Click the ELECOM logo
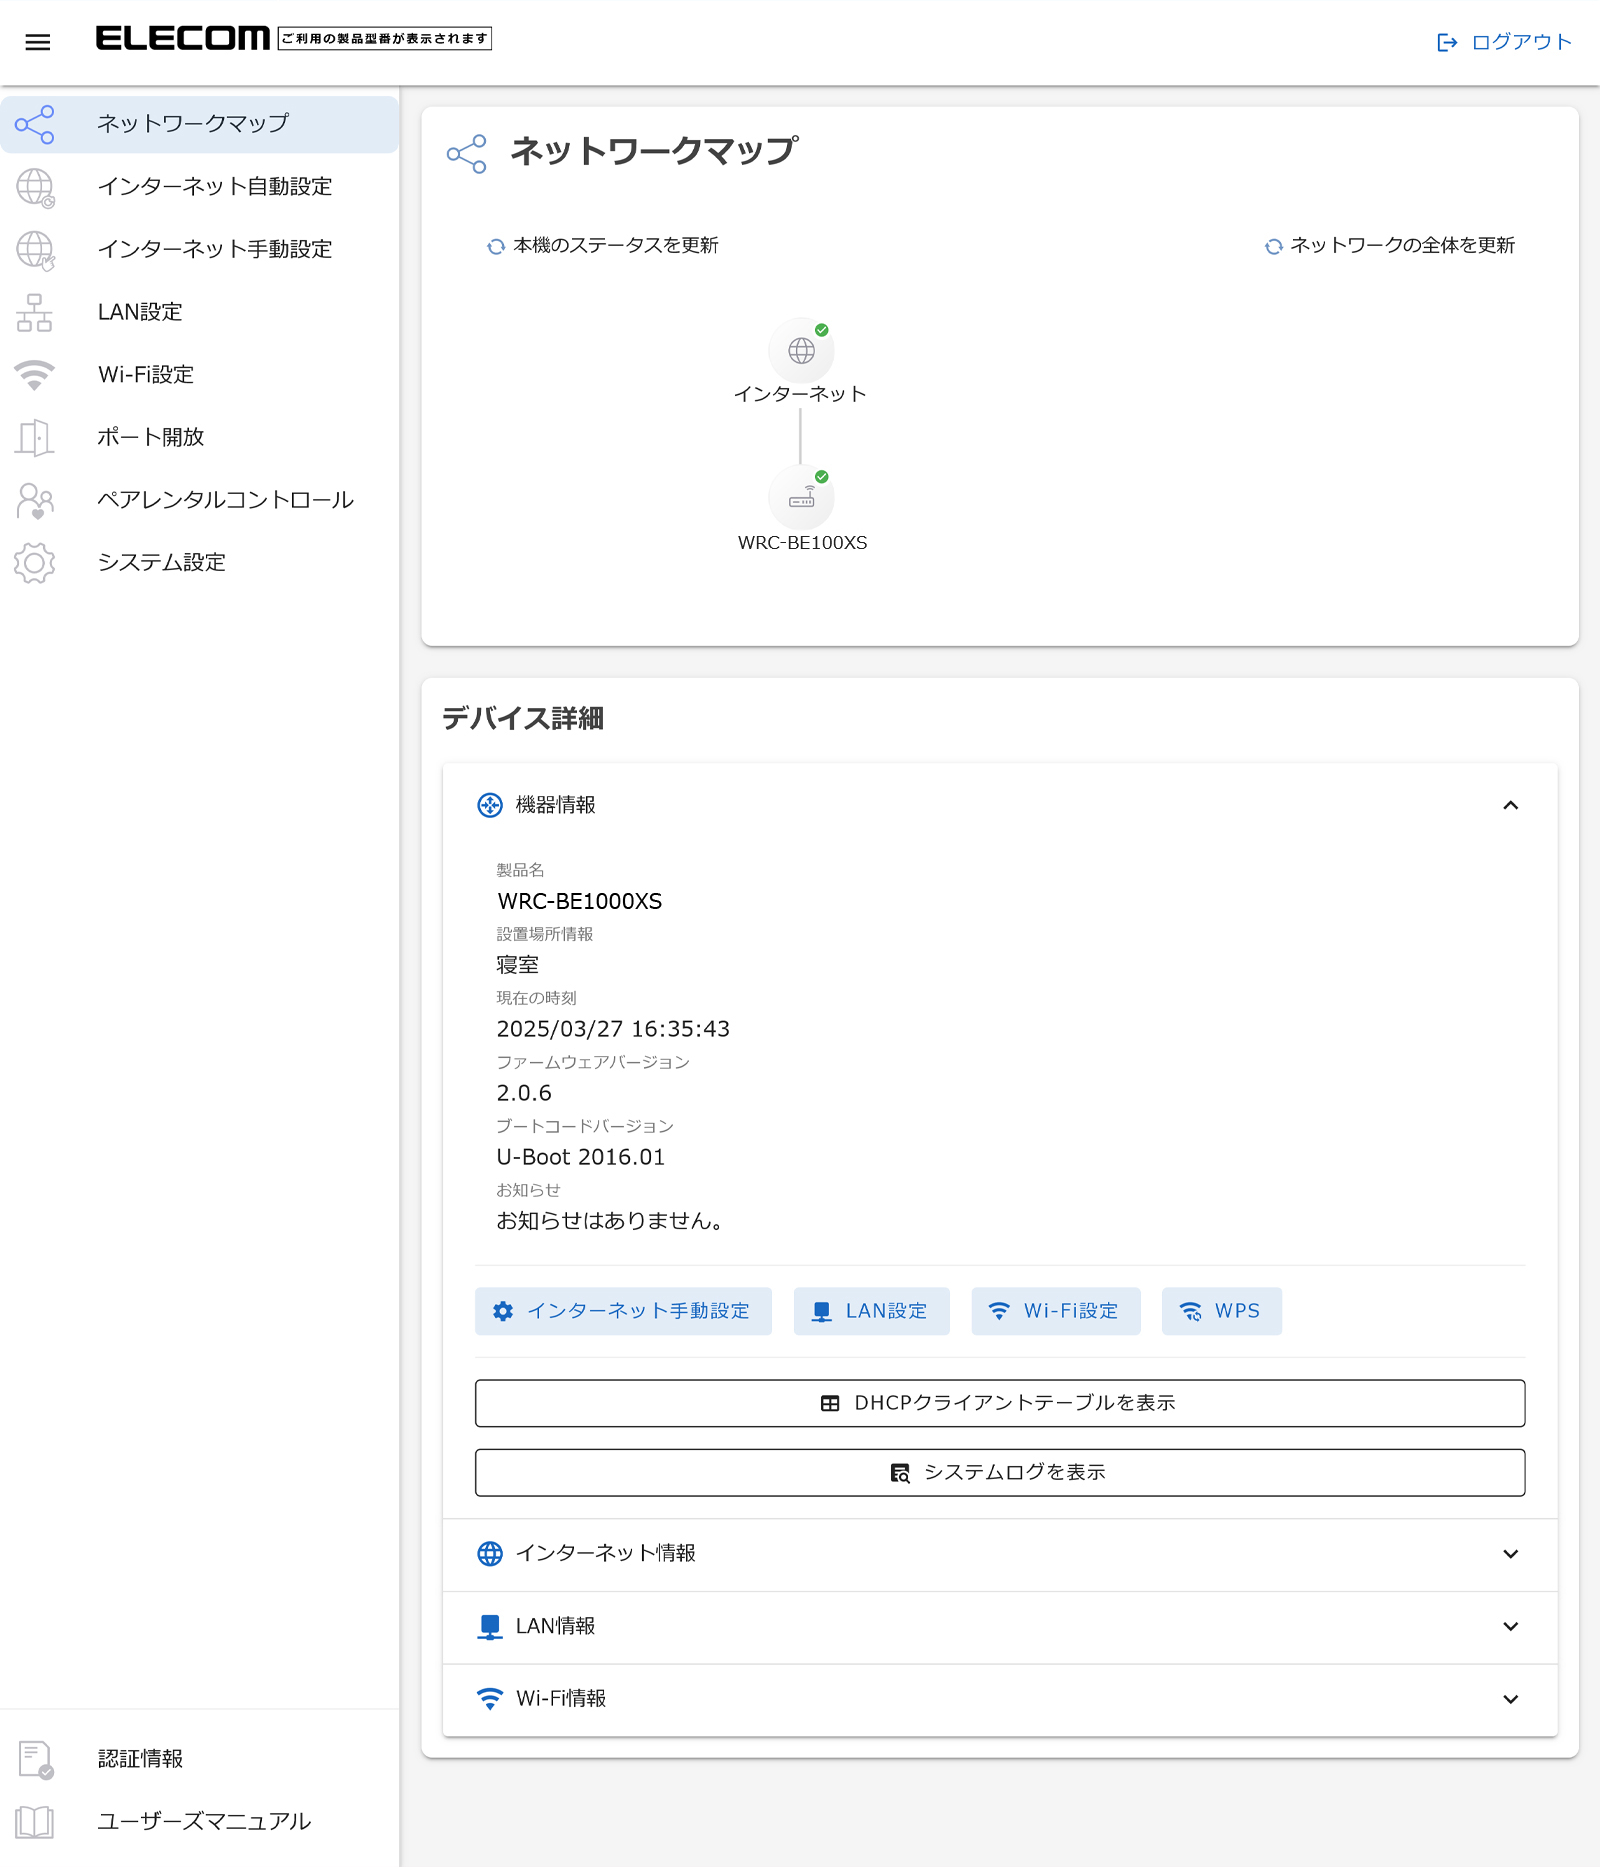1600x1867 pixels. 183,39
